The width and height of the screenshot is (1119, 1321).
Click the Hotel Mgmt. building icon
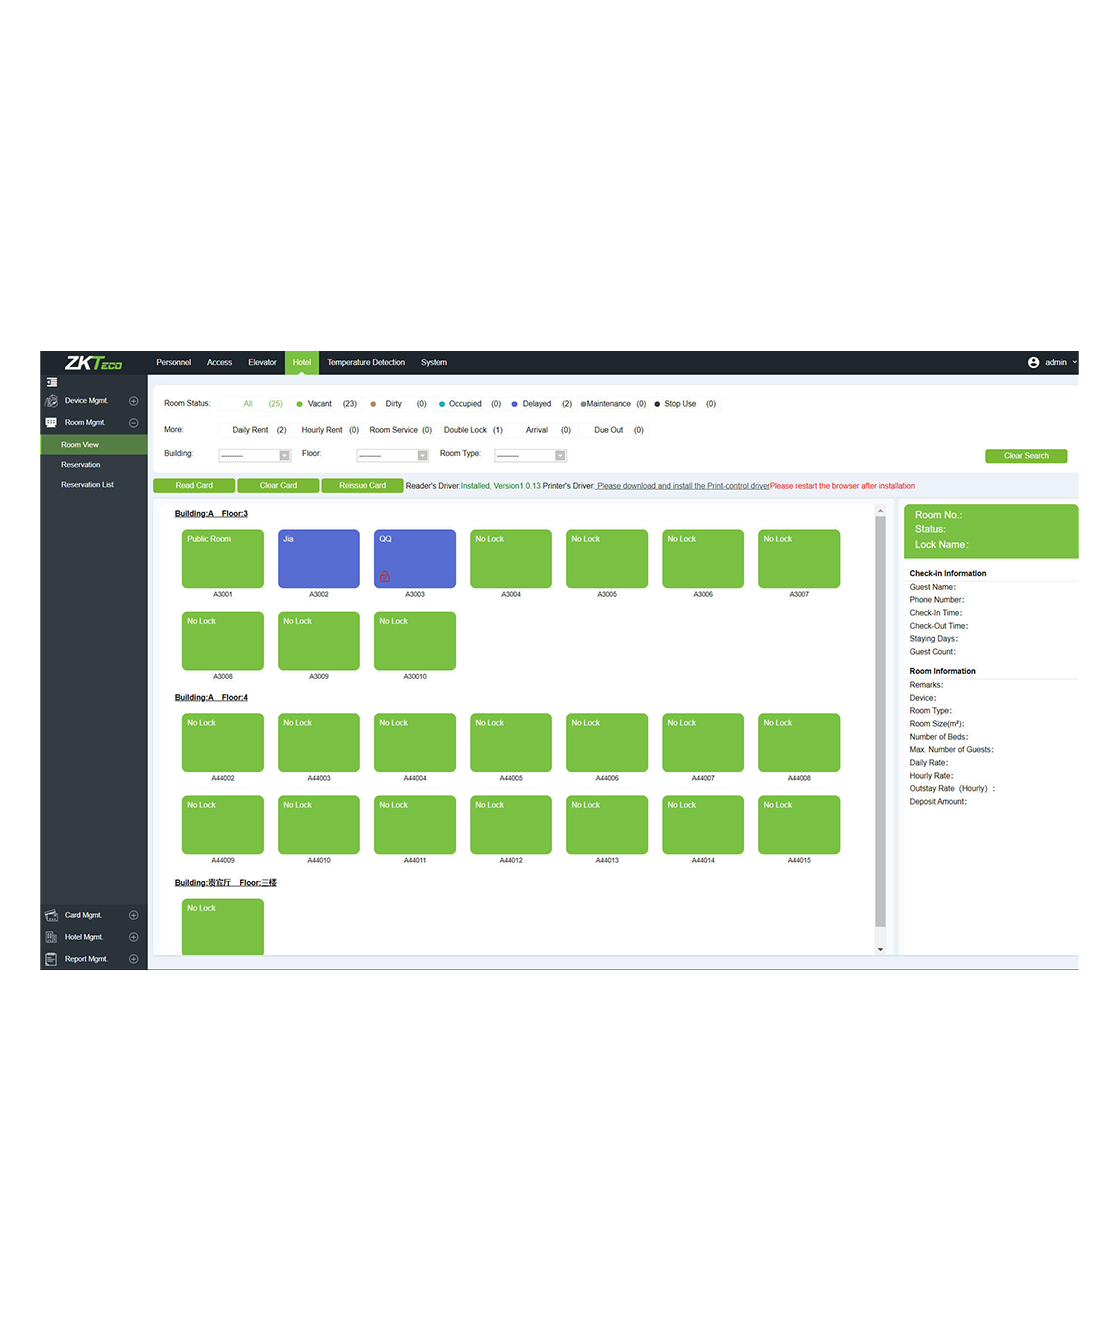coord(51,937)
